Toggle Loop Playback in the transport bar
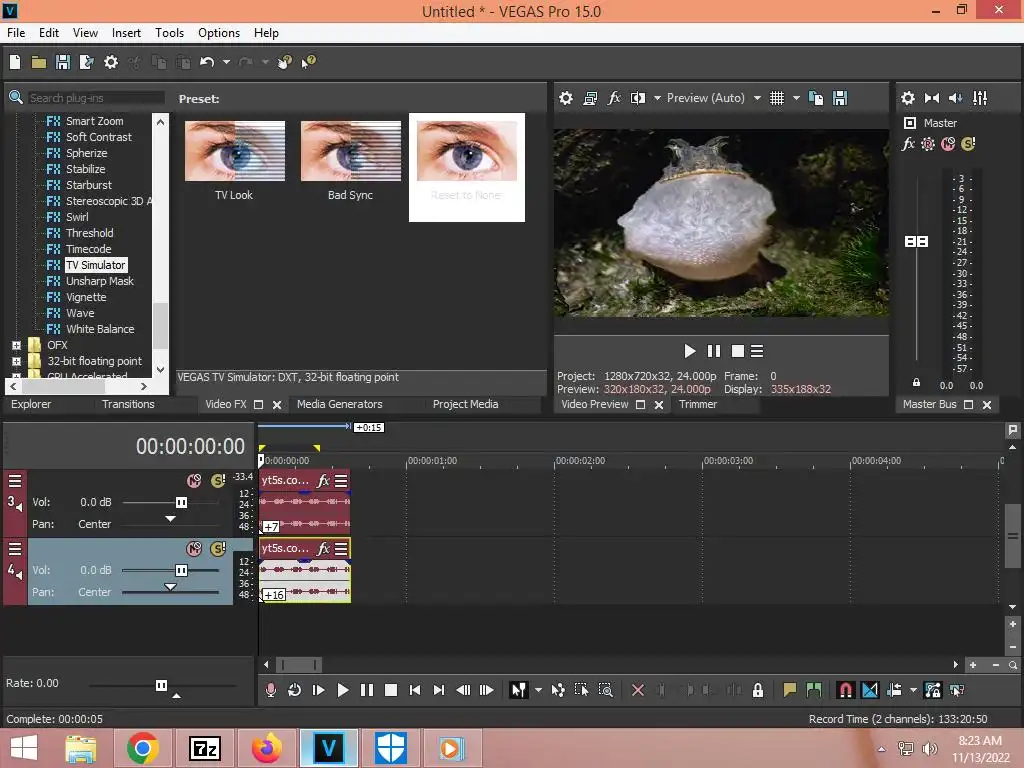Screen dimensions: 1024x768 pos(295,690)
